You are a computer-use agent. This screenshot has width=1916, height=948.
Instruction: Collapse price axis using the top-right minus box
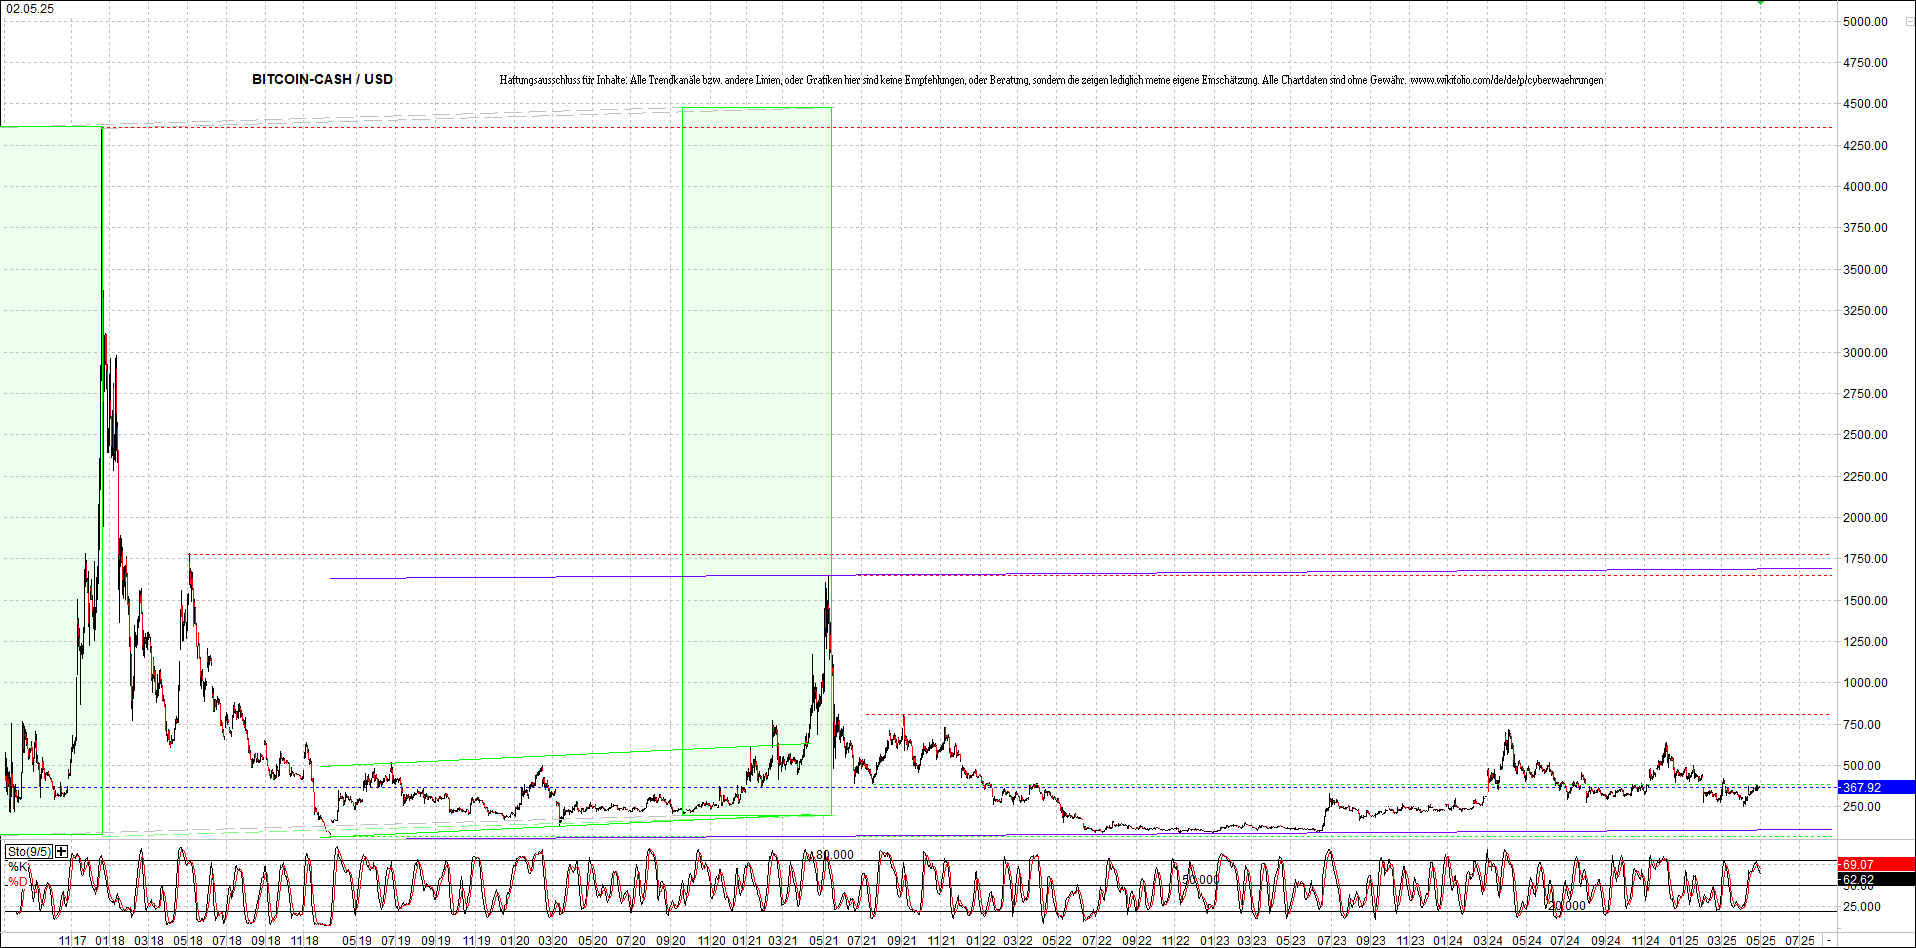(x=1909, y=21)
